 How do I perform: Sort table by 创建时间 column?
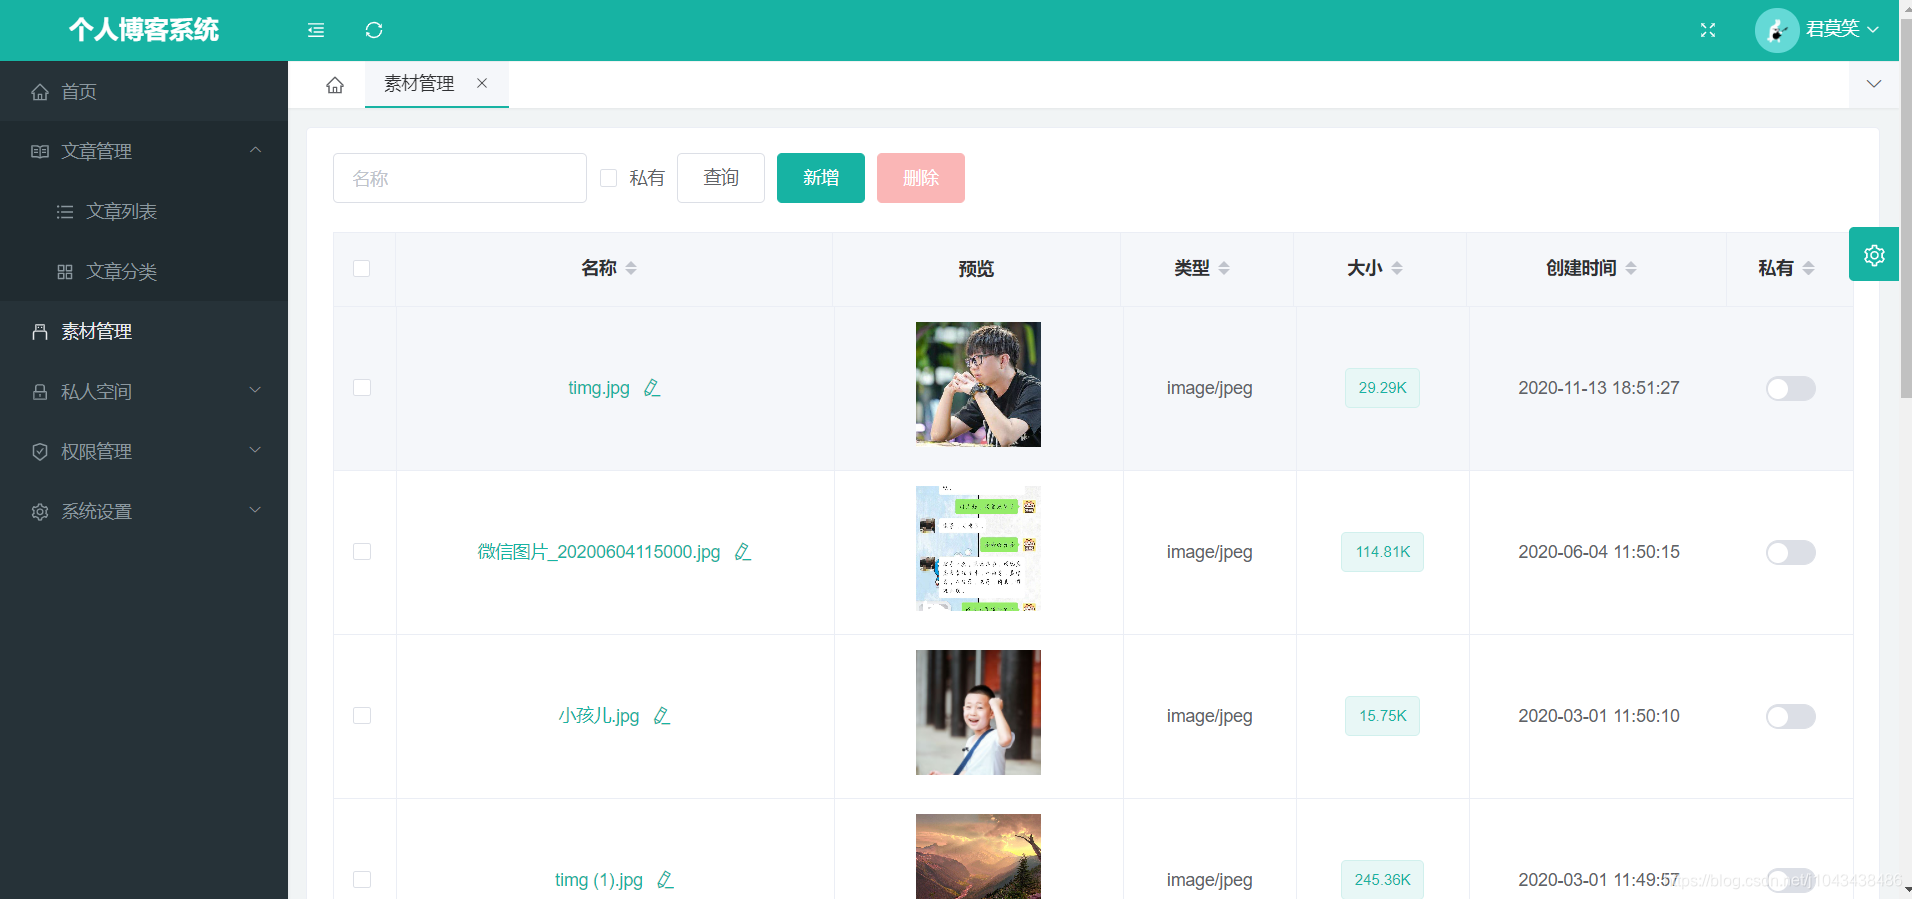click(1631, 268)
